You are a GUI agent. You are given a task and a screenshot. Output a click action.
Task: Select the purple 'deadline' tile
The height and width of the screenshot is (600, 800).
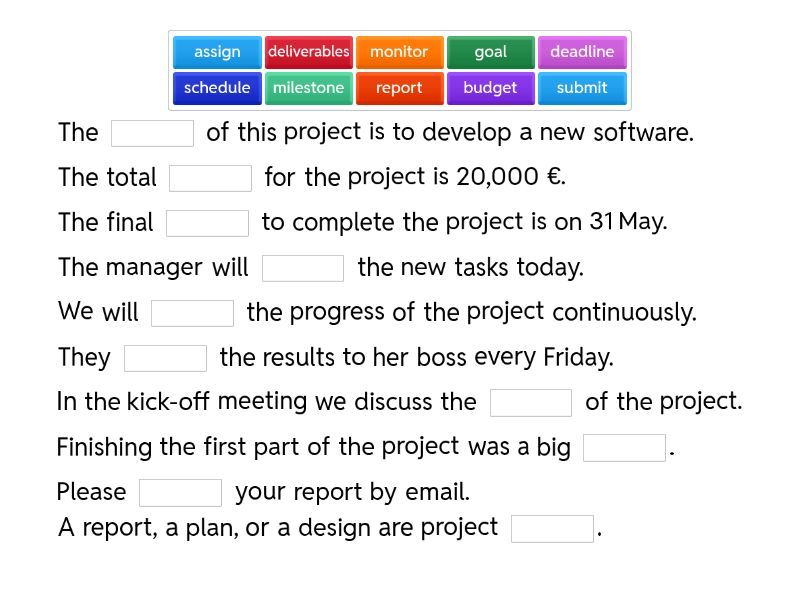(582, 52)
